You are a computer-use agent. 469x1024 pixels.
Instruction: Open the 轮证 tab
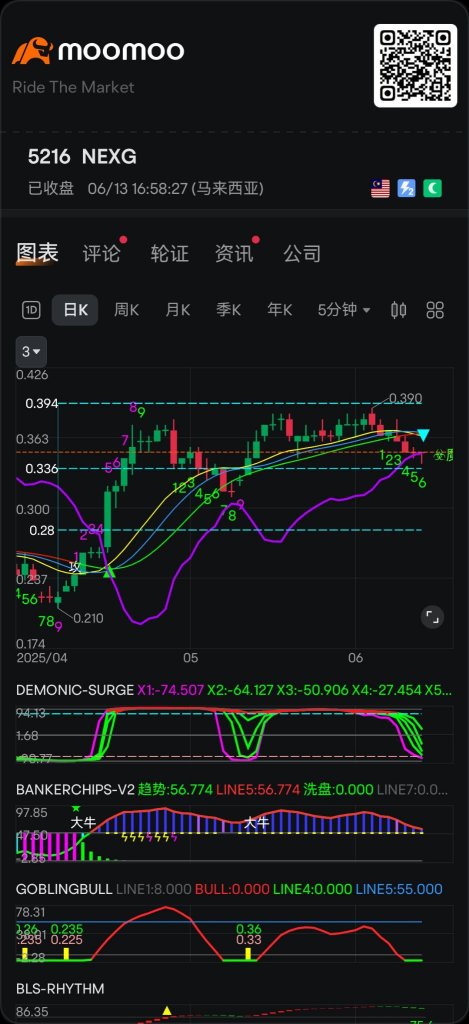tap(169, 253)
